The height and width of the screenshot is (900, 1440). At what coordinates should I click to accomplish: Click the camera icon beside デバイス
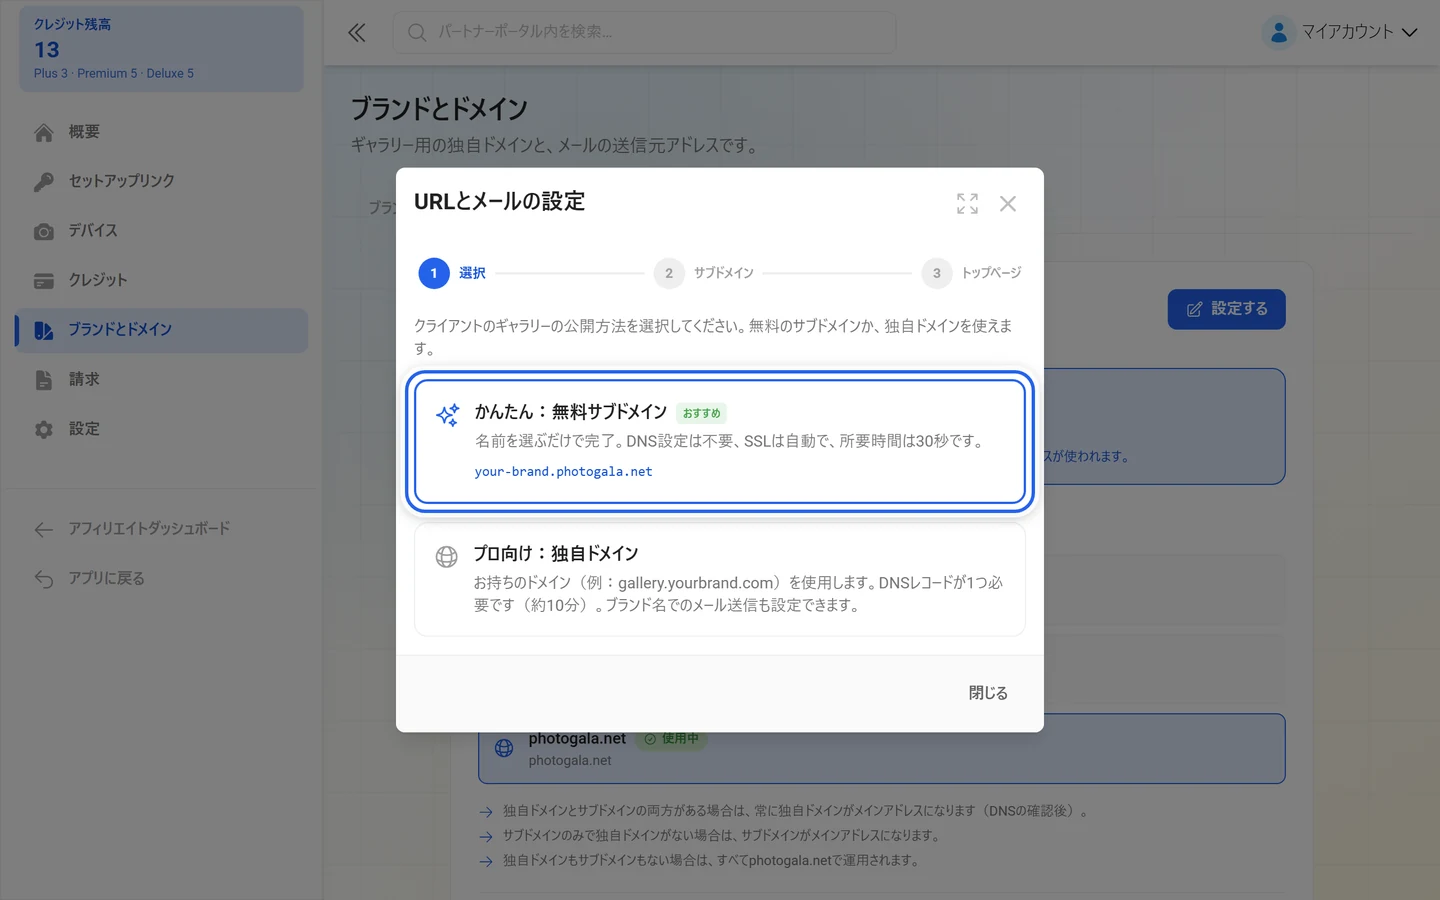[43, 231]
